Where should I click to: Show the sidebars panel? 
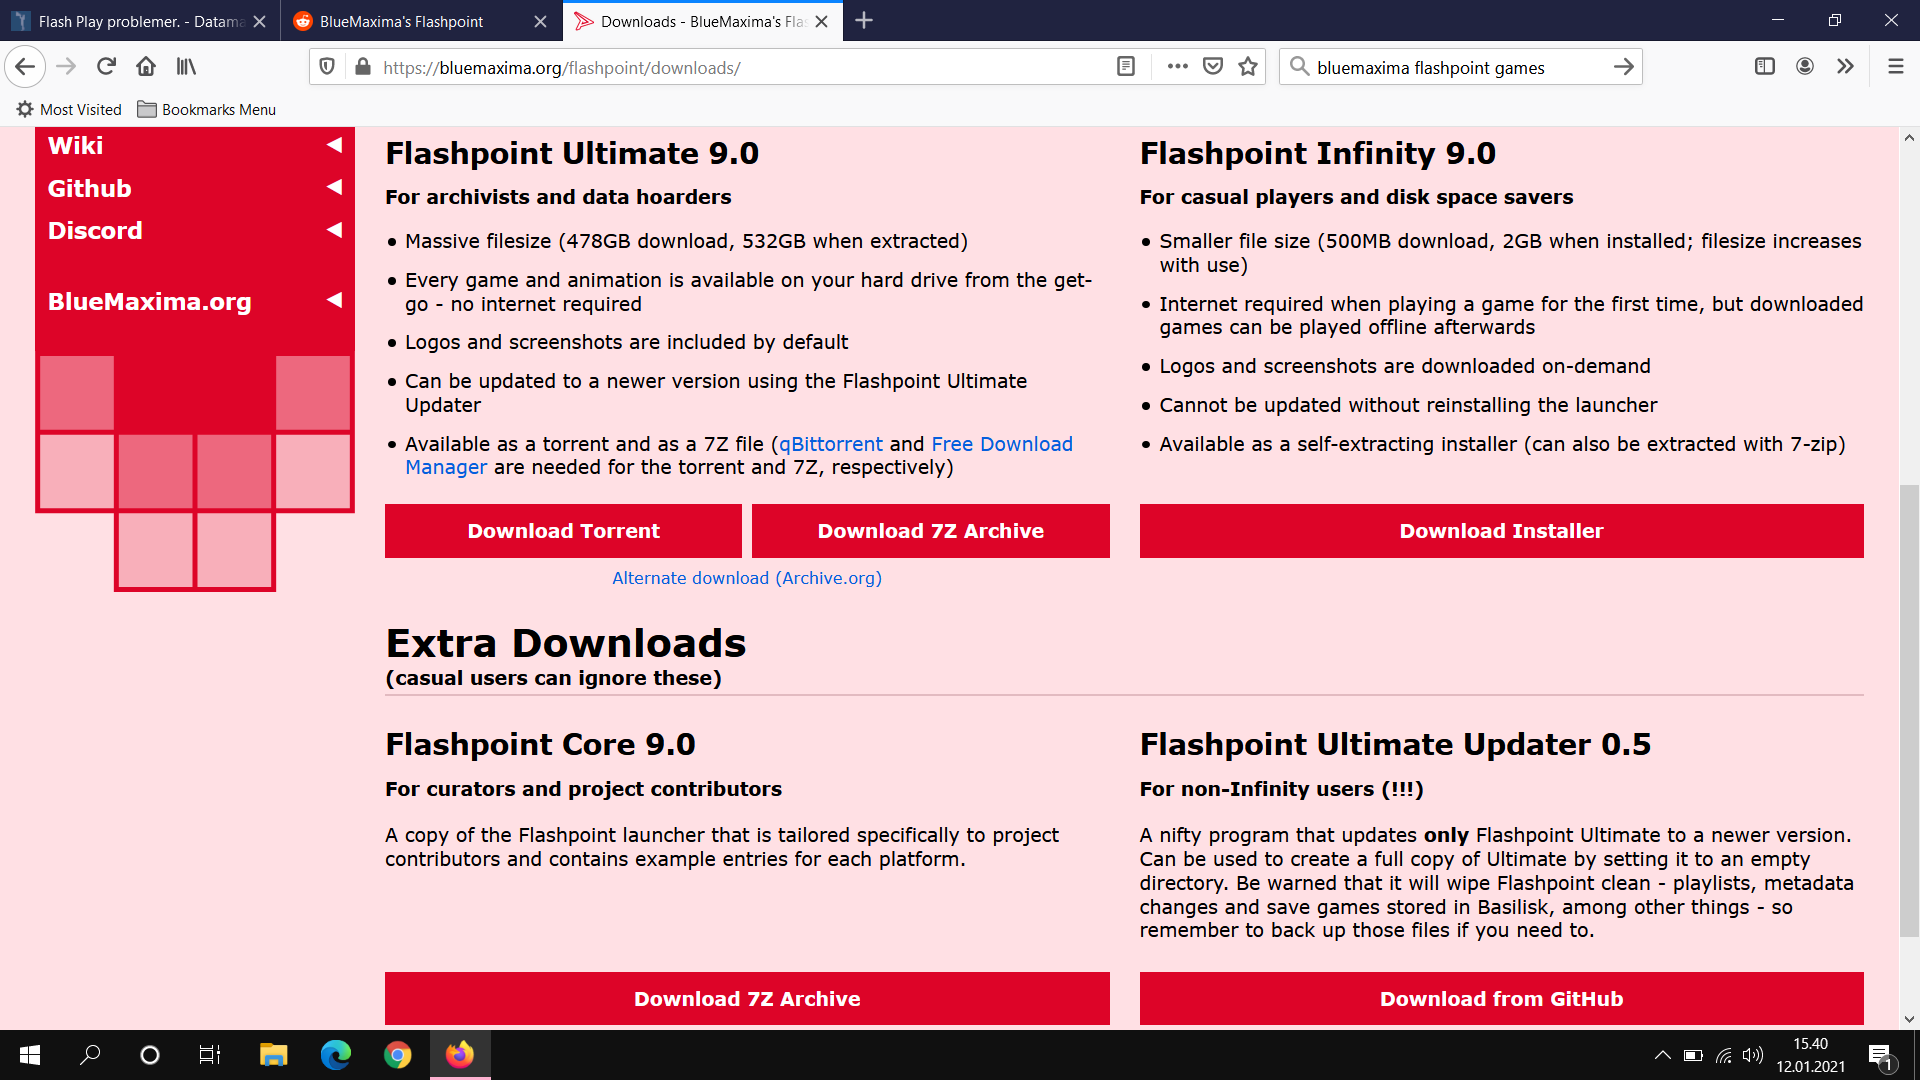click(1765, 67)
